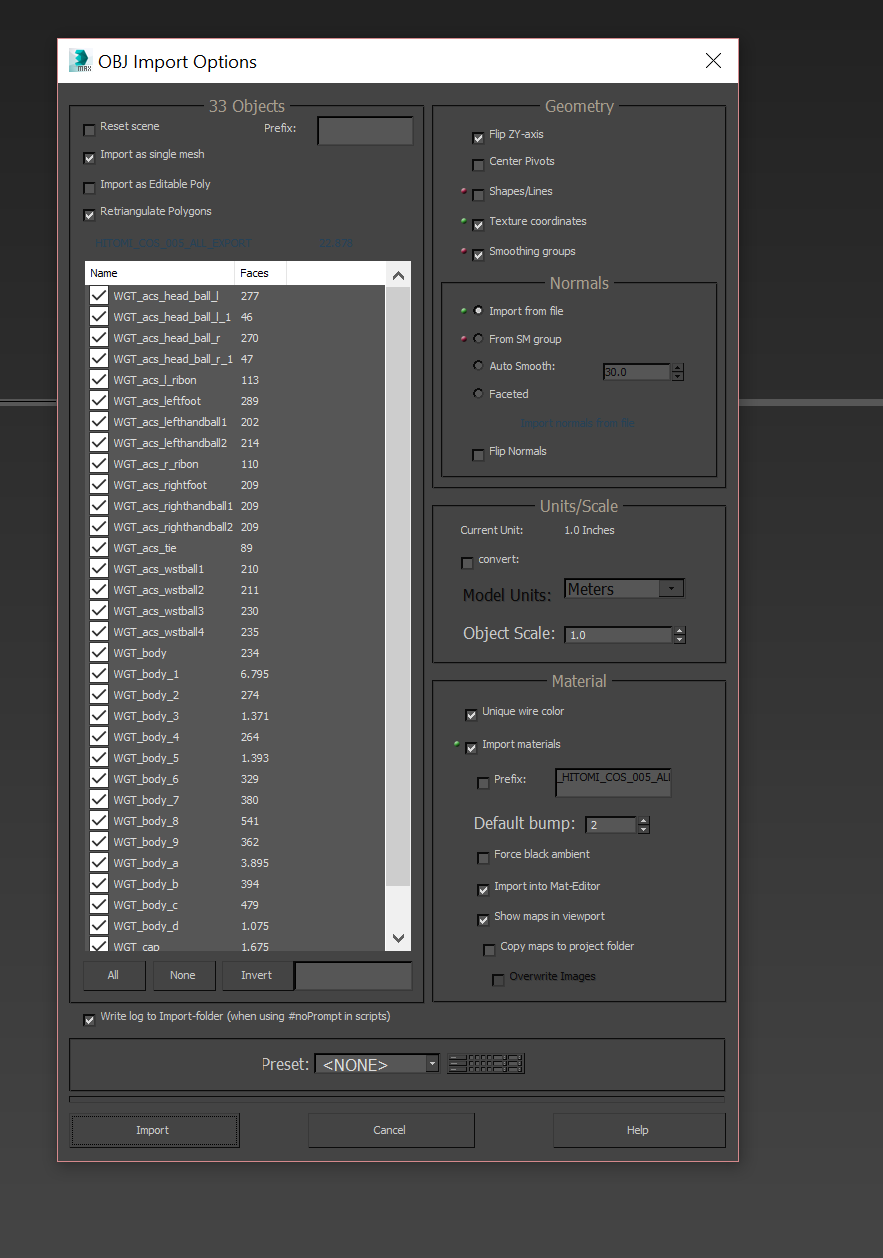Sort the list by Name column header

coord(160,273)
